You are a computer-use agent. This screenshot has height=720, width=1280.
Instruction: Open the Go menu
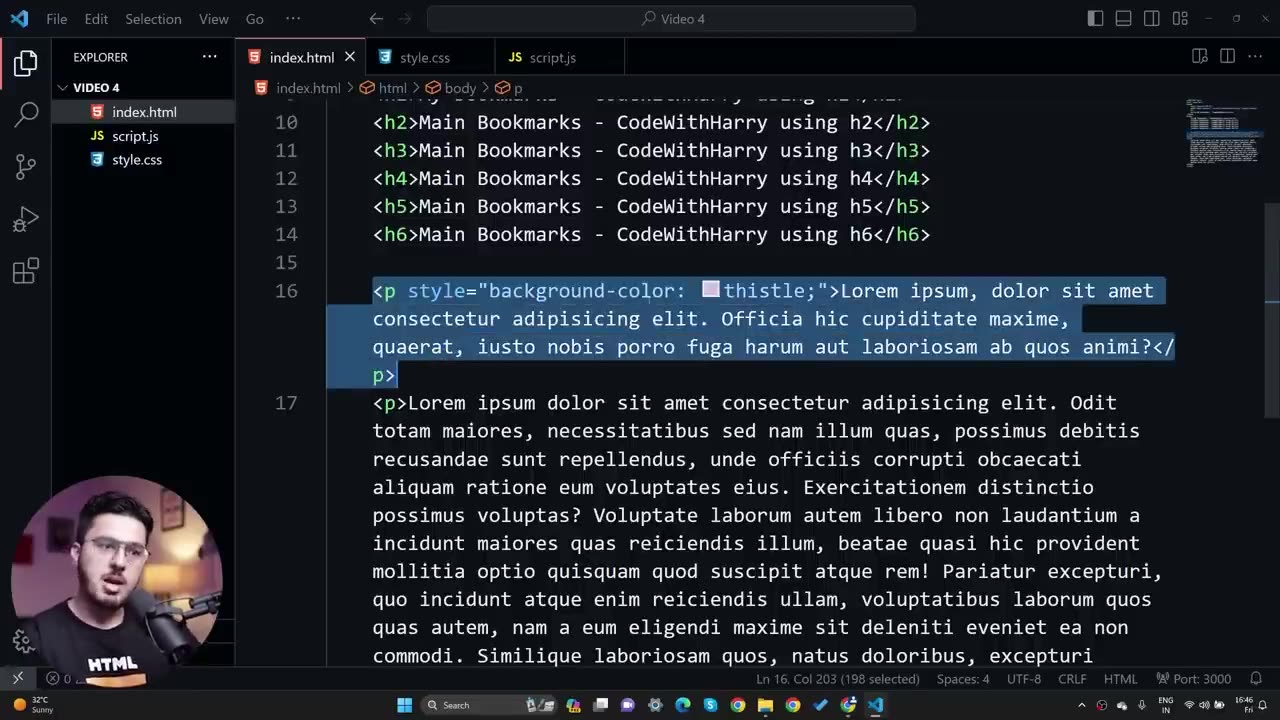255,19
